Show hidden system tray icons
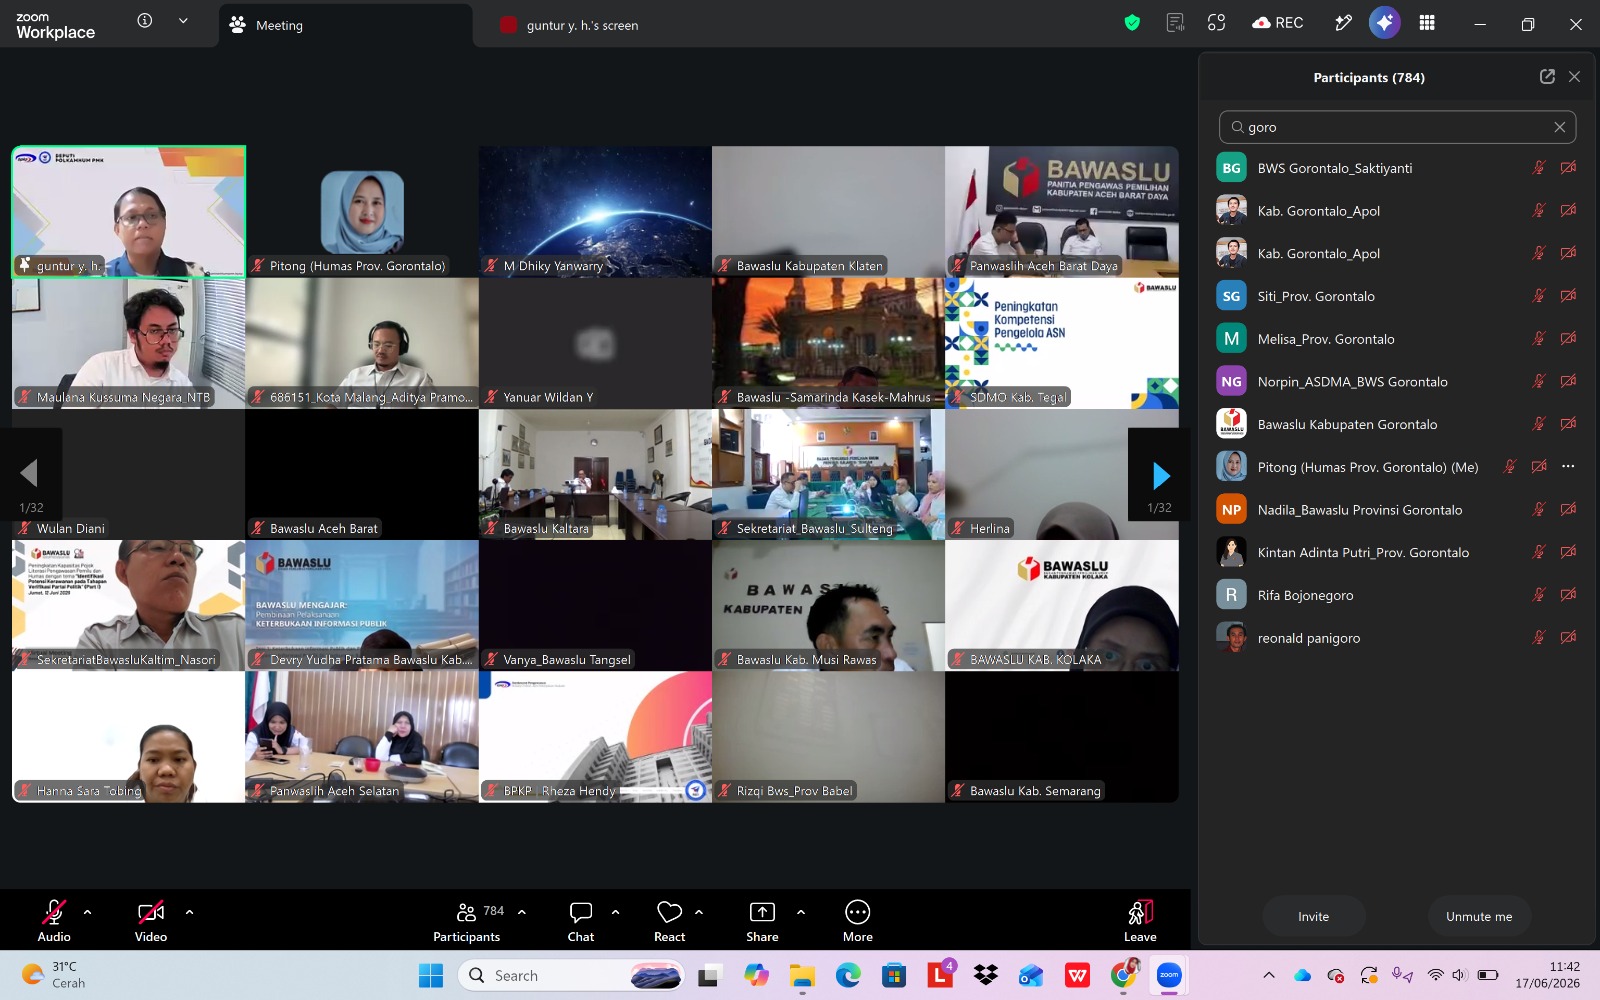1600x1000 pixels. click(1269, 975)
